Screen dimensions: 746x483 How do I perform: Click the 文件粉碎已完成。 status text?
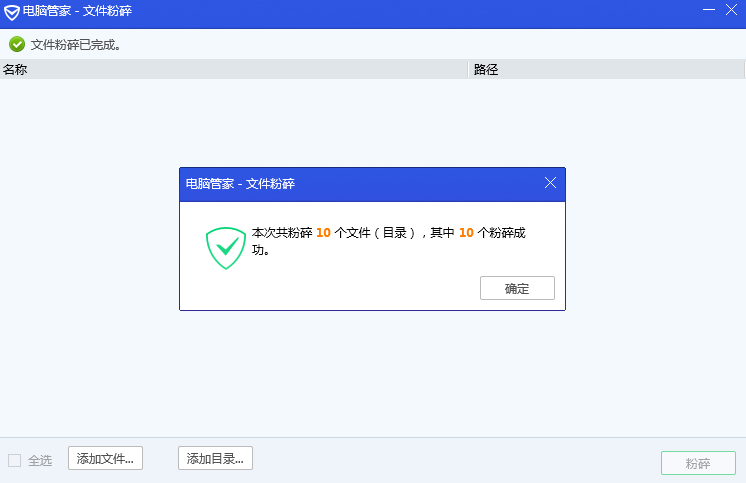(76, 45)
